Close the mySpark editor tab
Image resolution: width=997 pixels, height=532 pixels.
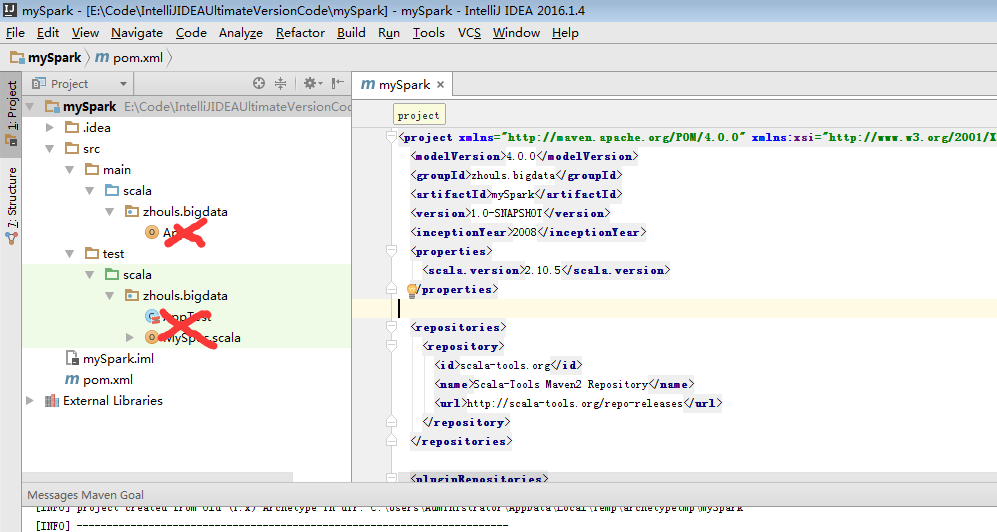tap(440, 85)
